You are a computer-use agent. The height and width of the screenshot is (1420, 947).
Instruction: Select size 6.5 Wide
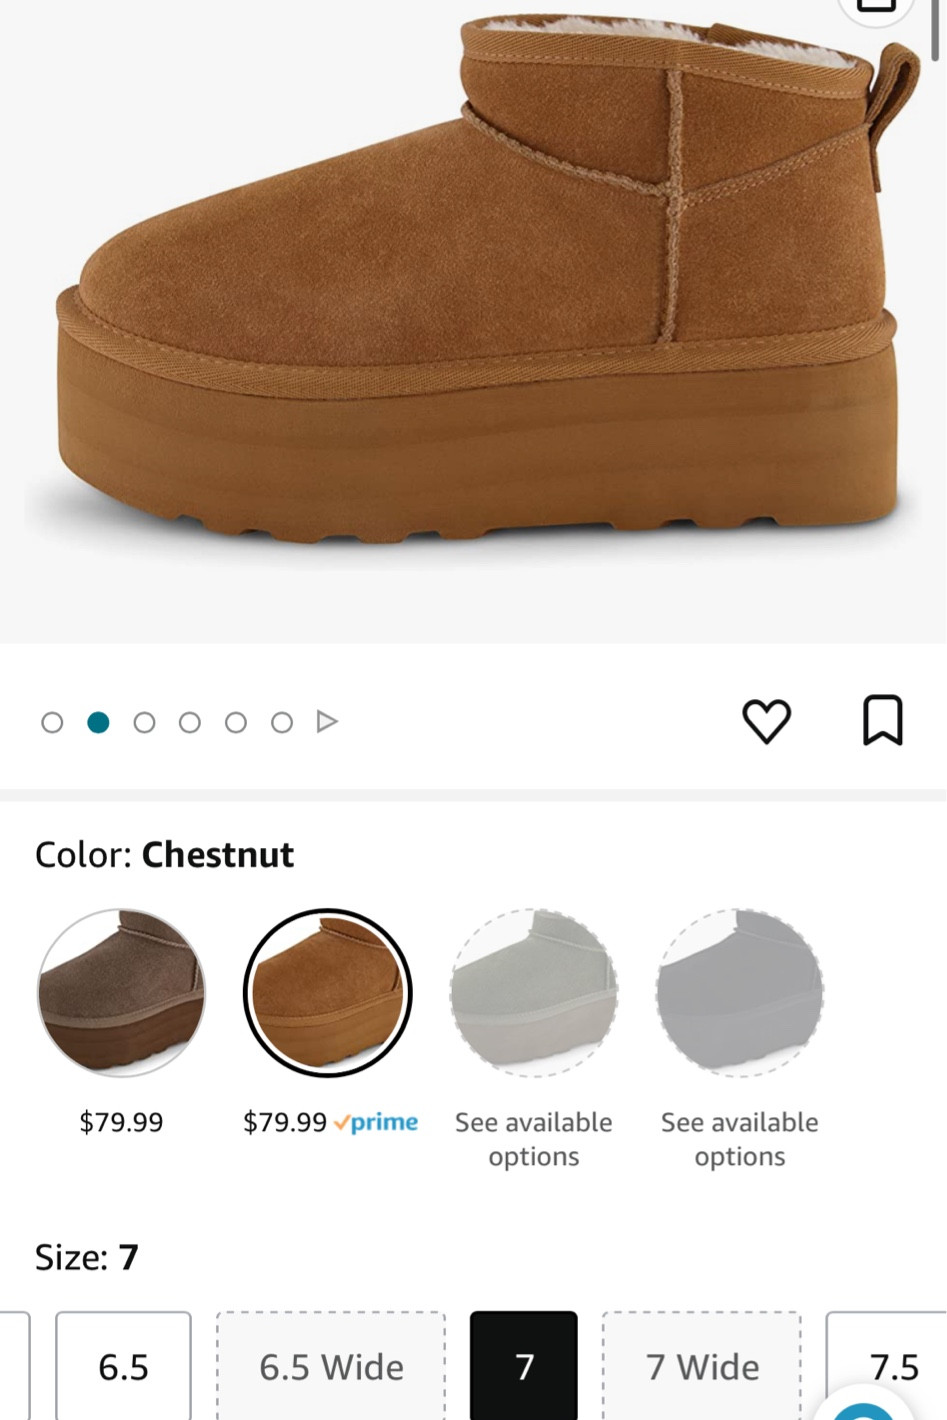pyautogui.click(x=331, y=1366)
